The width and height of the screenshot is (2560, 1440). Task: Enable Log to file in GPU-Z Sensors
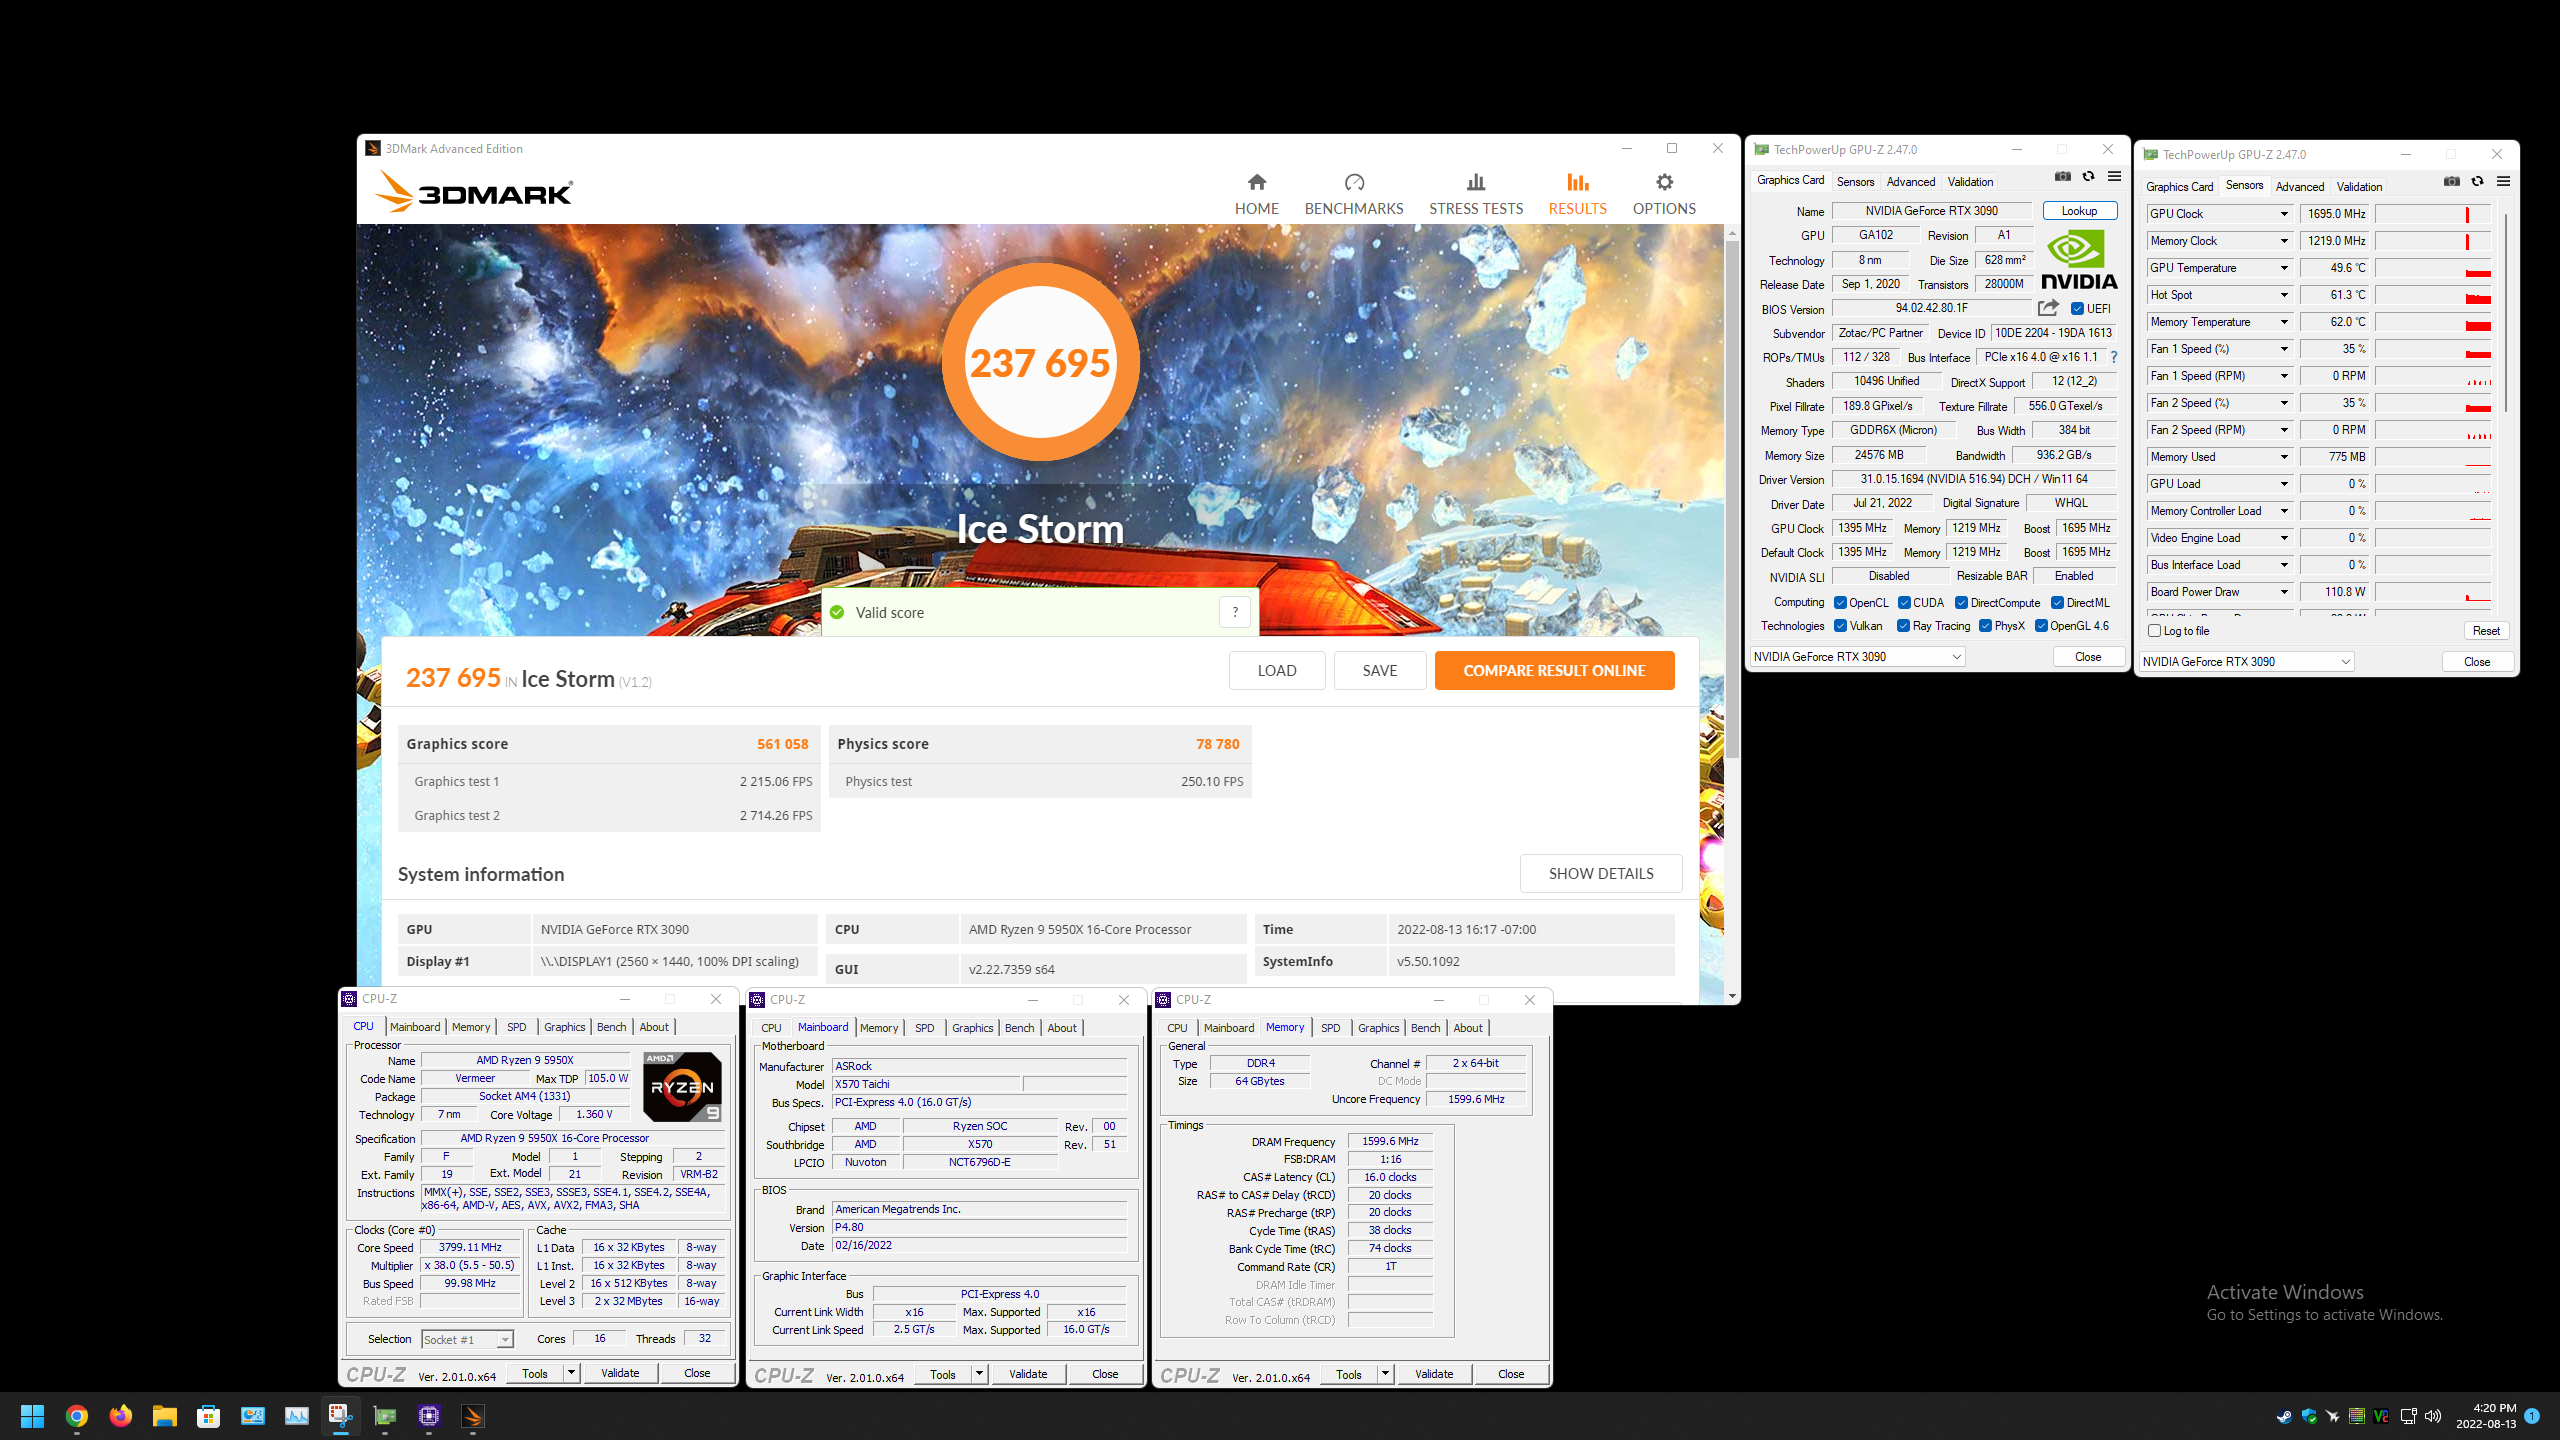pyautogui.click(x=2155, y=631)
